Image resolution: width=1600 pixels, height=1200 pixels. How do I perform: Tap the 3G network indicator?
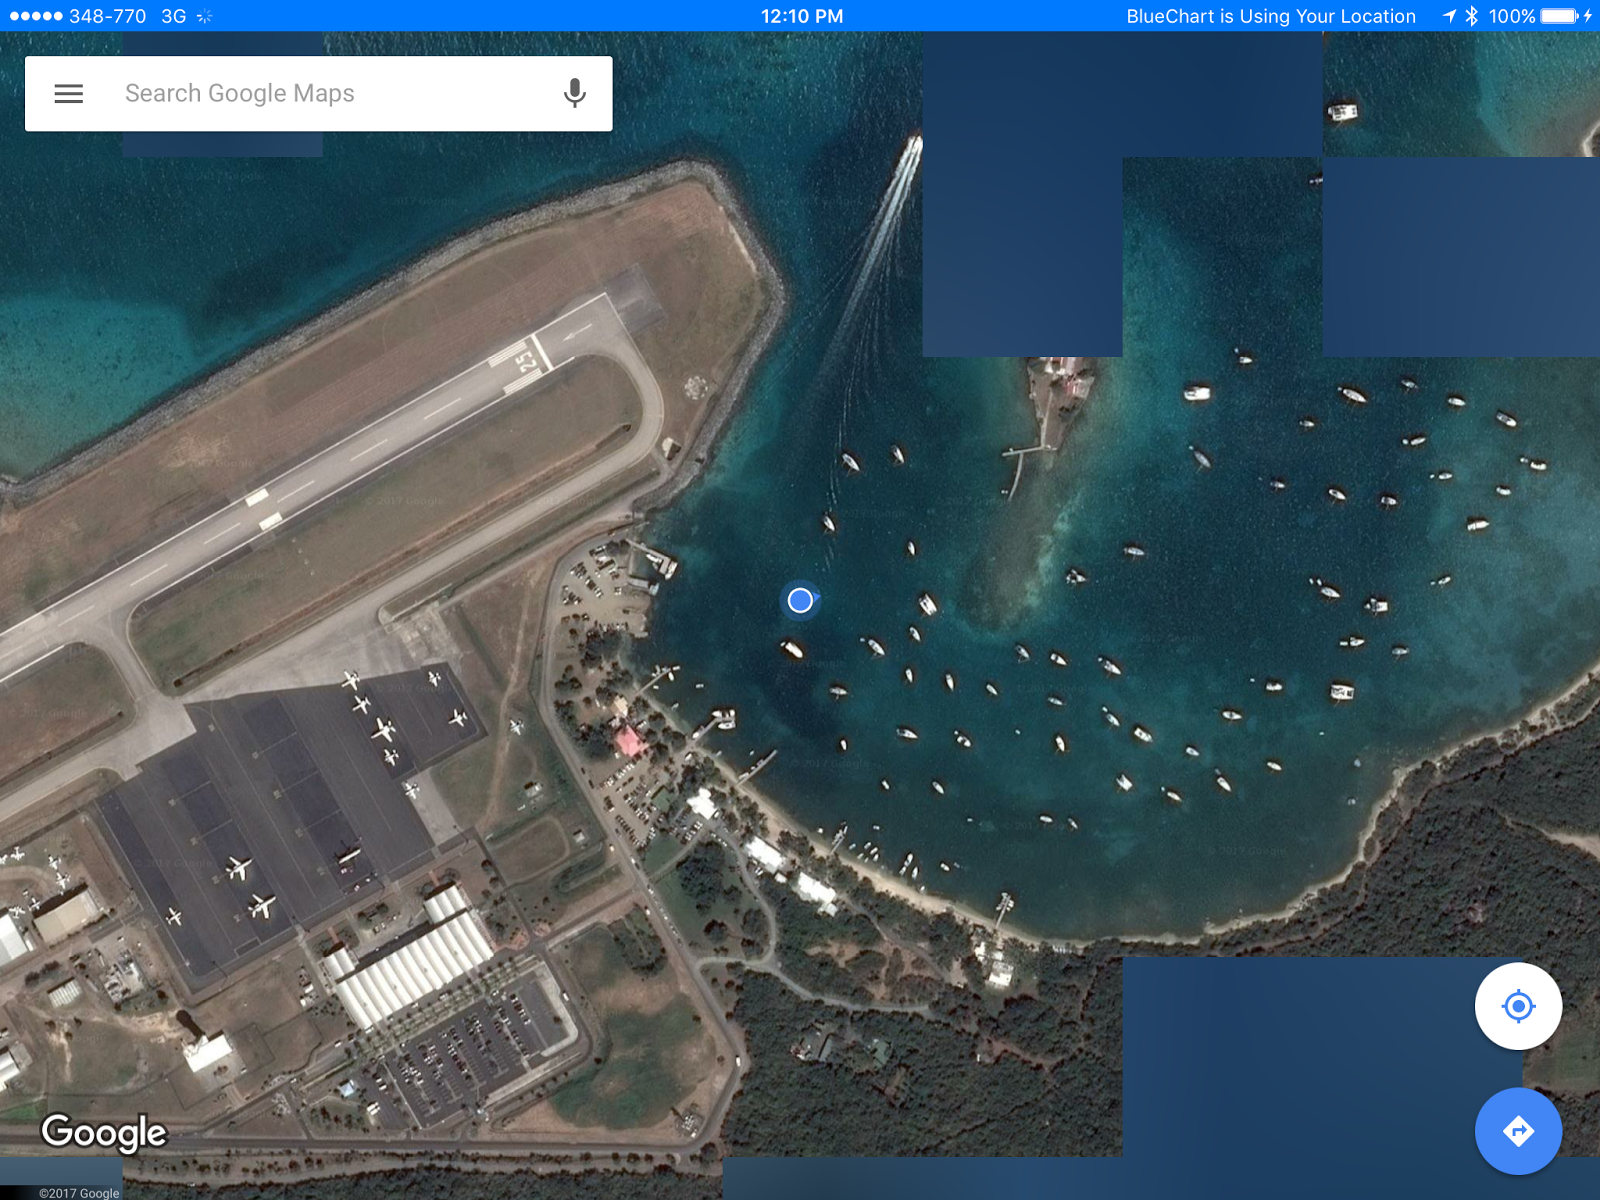tap(174, 16)
